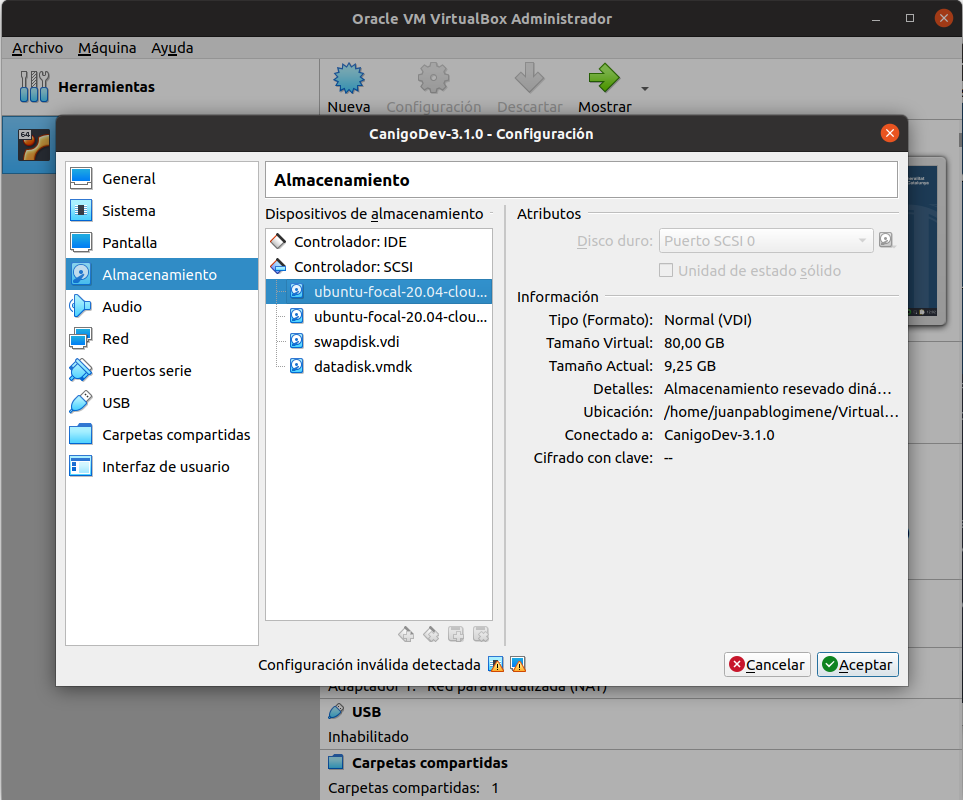Click first invalid configuration warning icon
This screenshot has height=800, width=963.
tap(496, 664)
